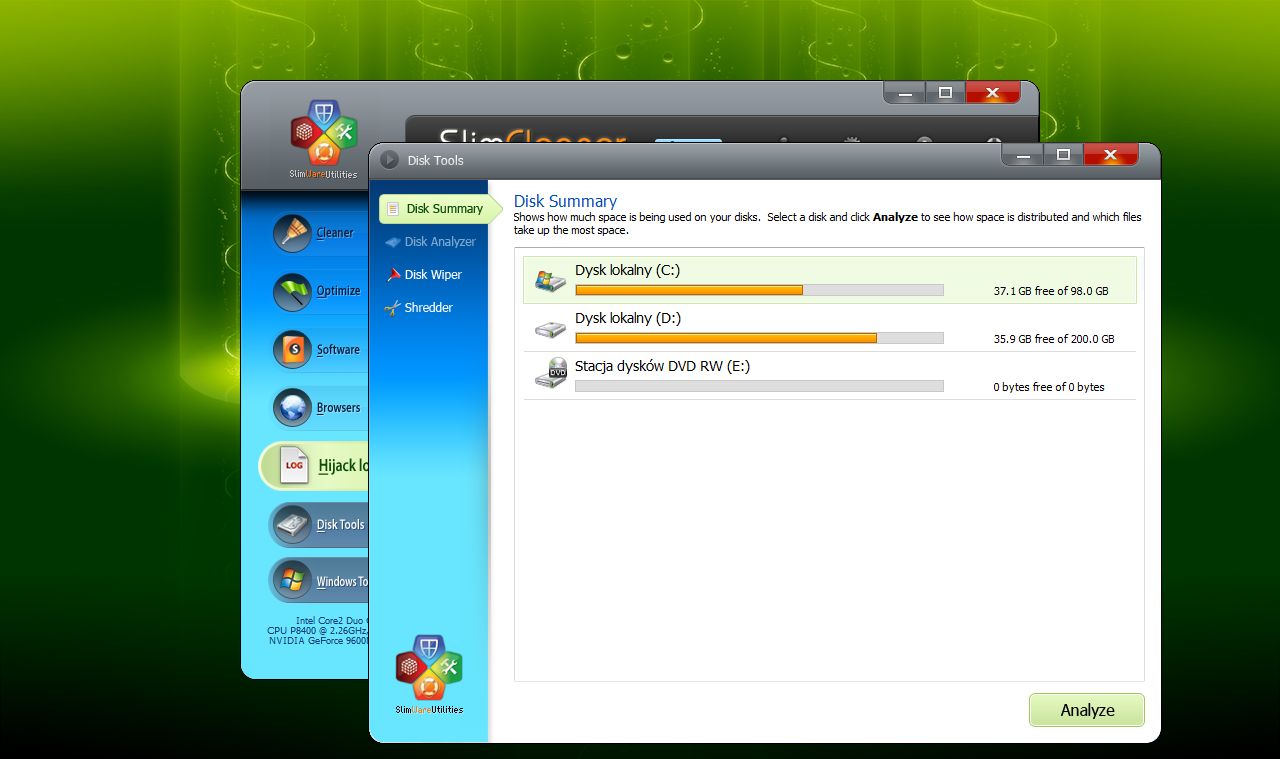Image resolution: width=1280 pixels, height=759 pixels.
Task: Click the Analyze button
Action: coord(1087,710)
